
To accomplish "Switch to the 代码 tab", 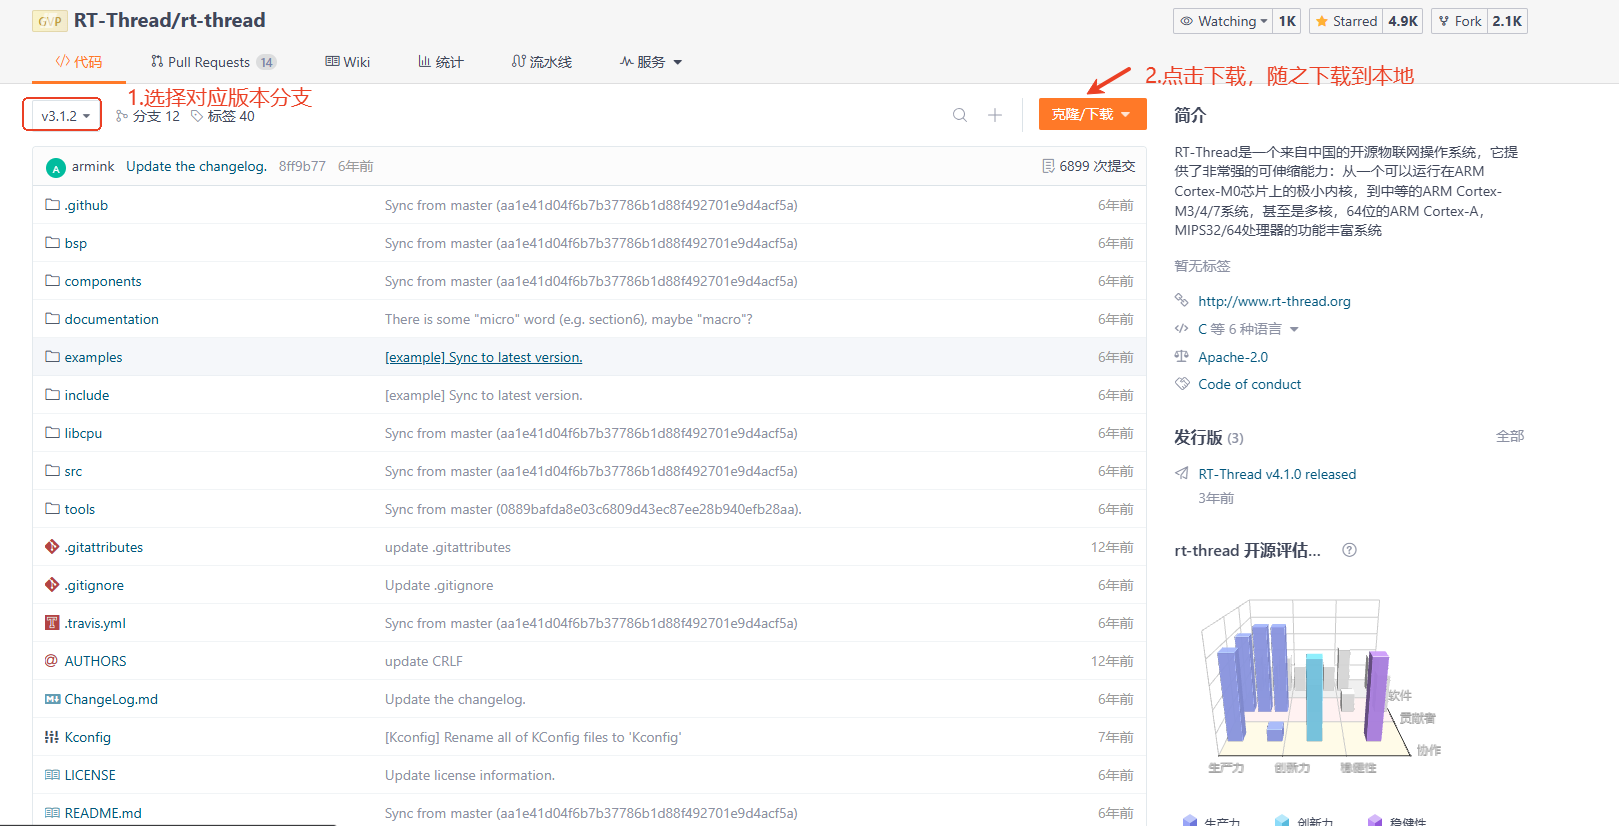I will click(79, 62).
